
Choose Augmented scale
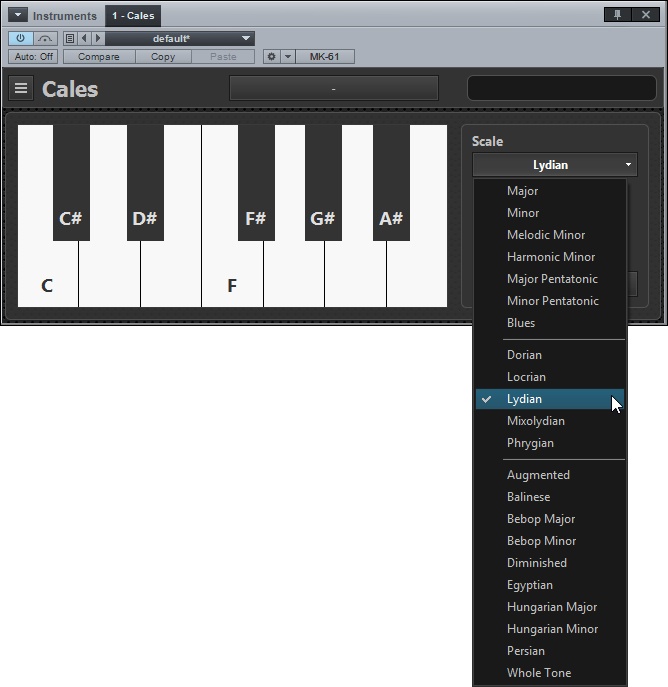click(x=550, y=475)
